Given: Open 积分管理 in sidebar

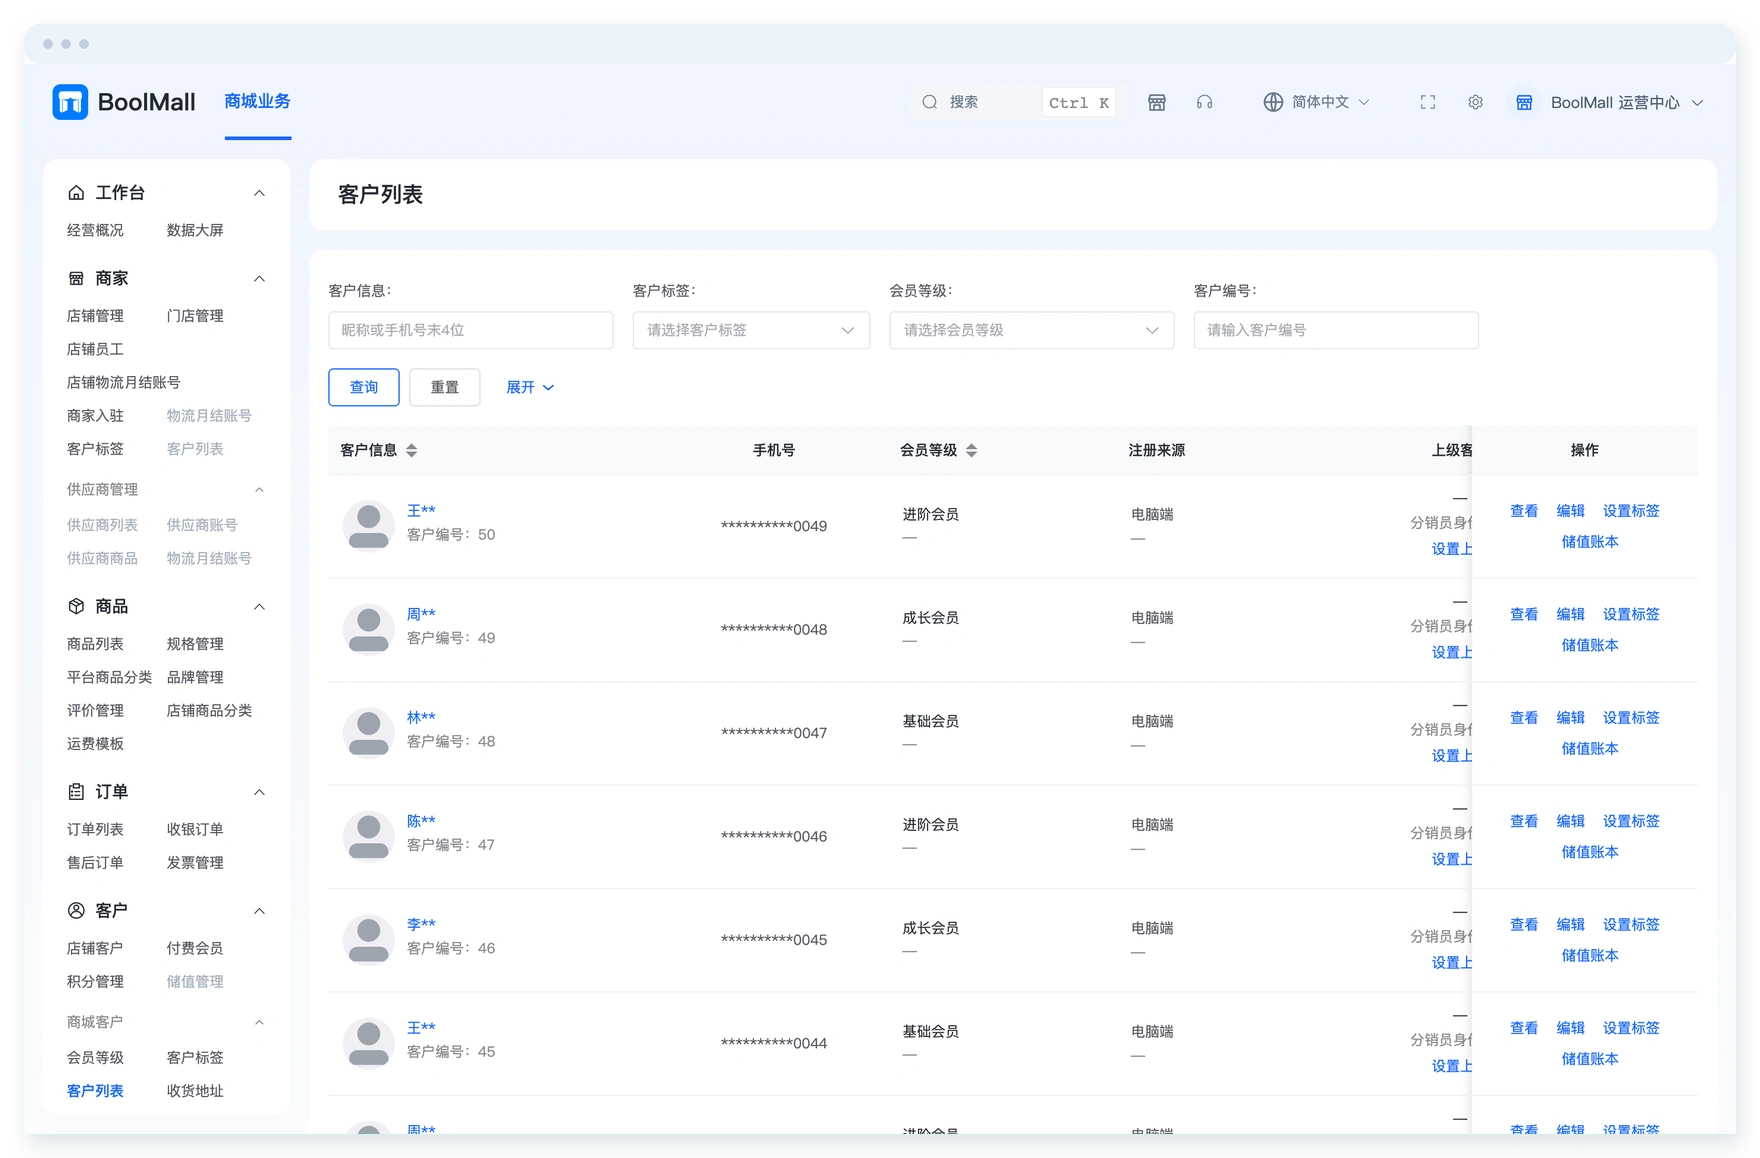Looking at the screenshot, I should (95, 982).
